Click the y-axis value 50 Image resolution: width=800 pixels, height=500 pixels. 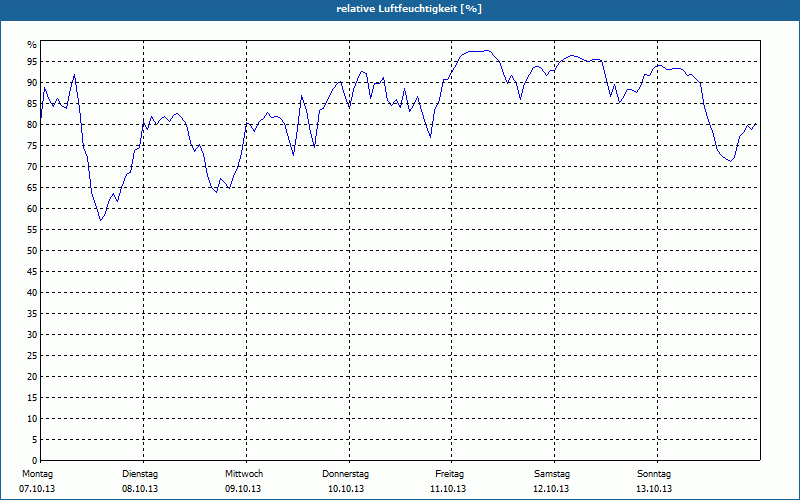tap(32, 251)
